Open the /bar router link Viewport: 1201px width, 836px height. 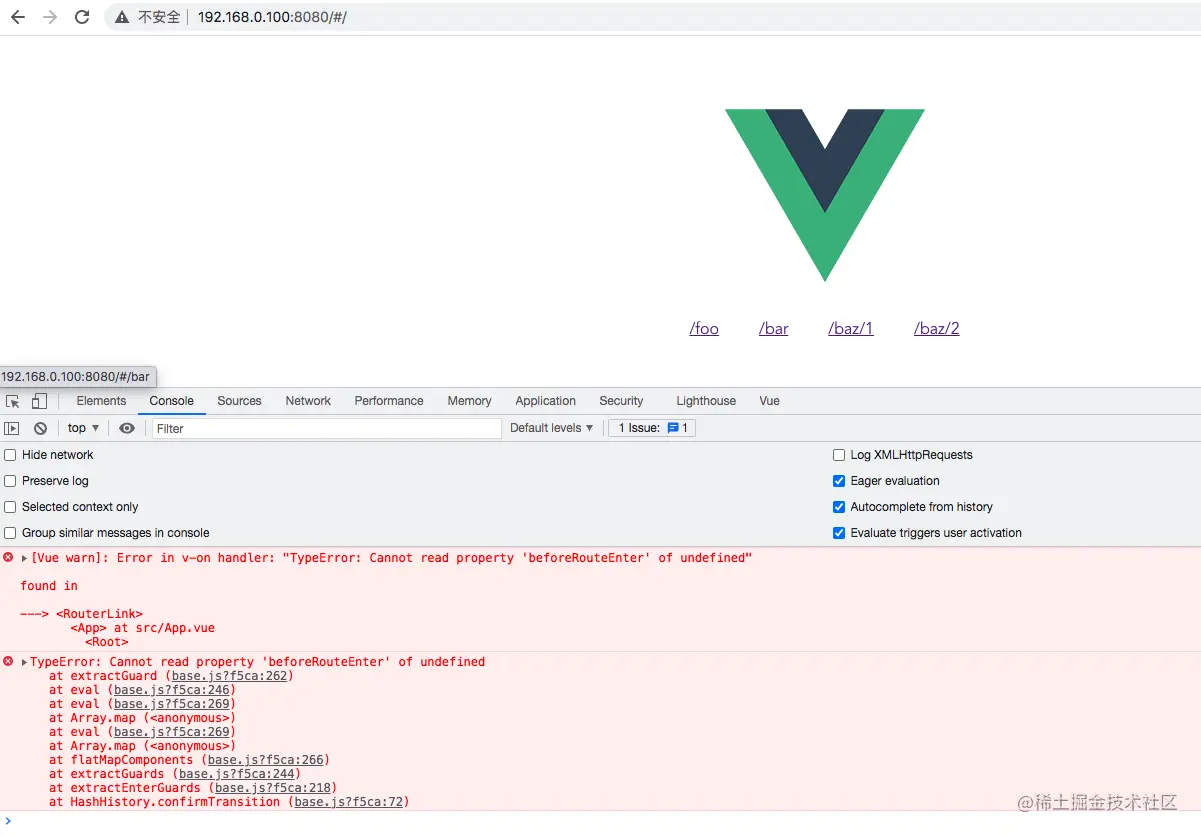point(774,328)
